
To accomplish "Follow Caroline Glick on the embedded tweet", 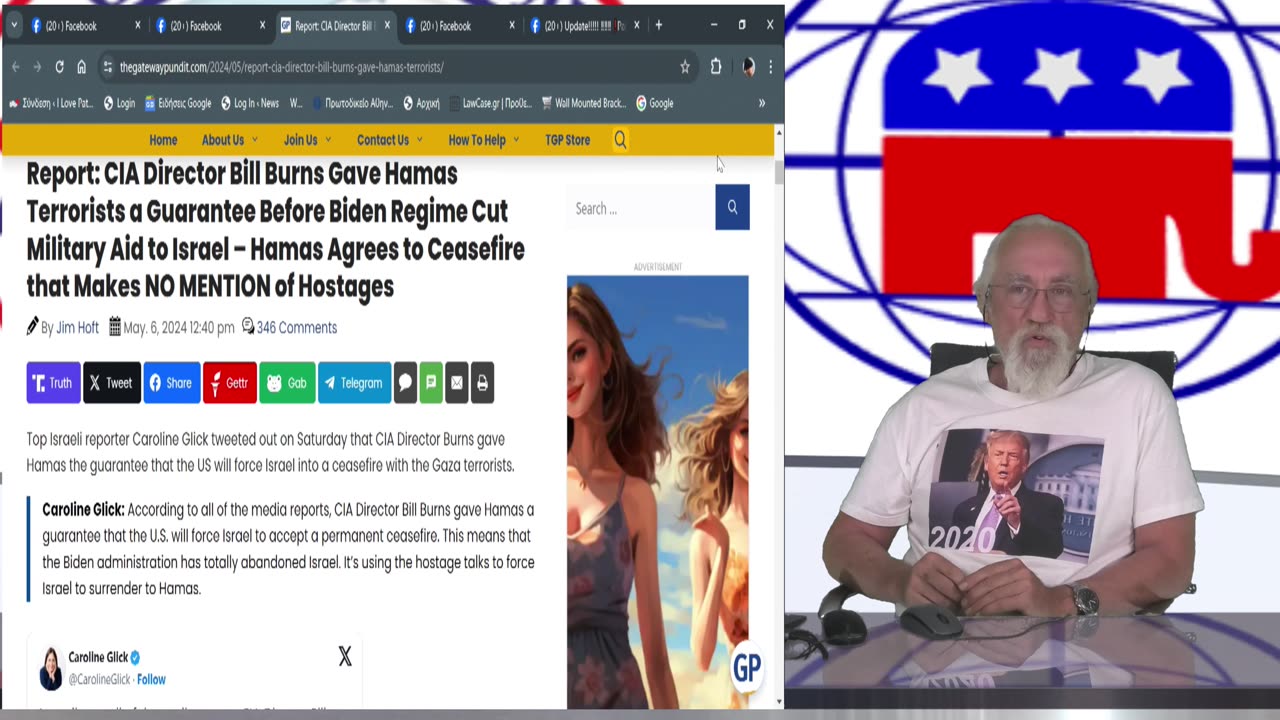I will (x=151, y=680).
